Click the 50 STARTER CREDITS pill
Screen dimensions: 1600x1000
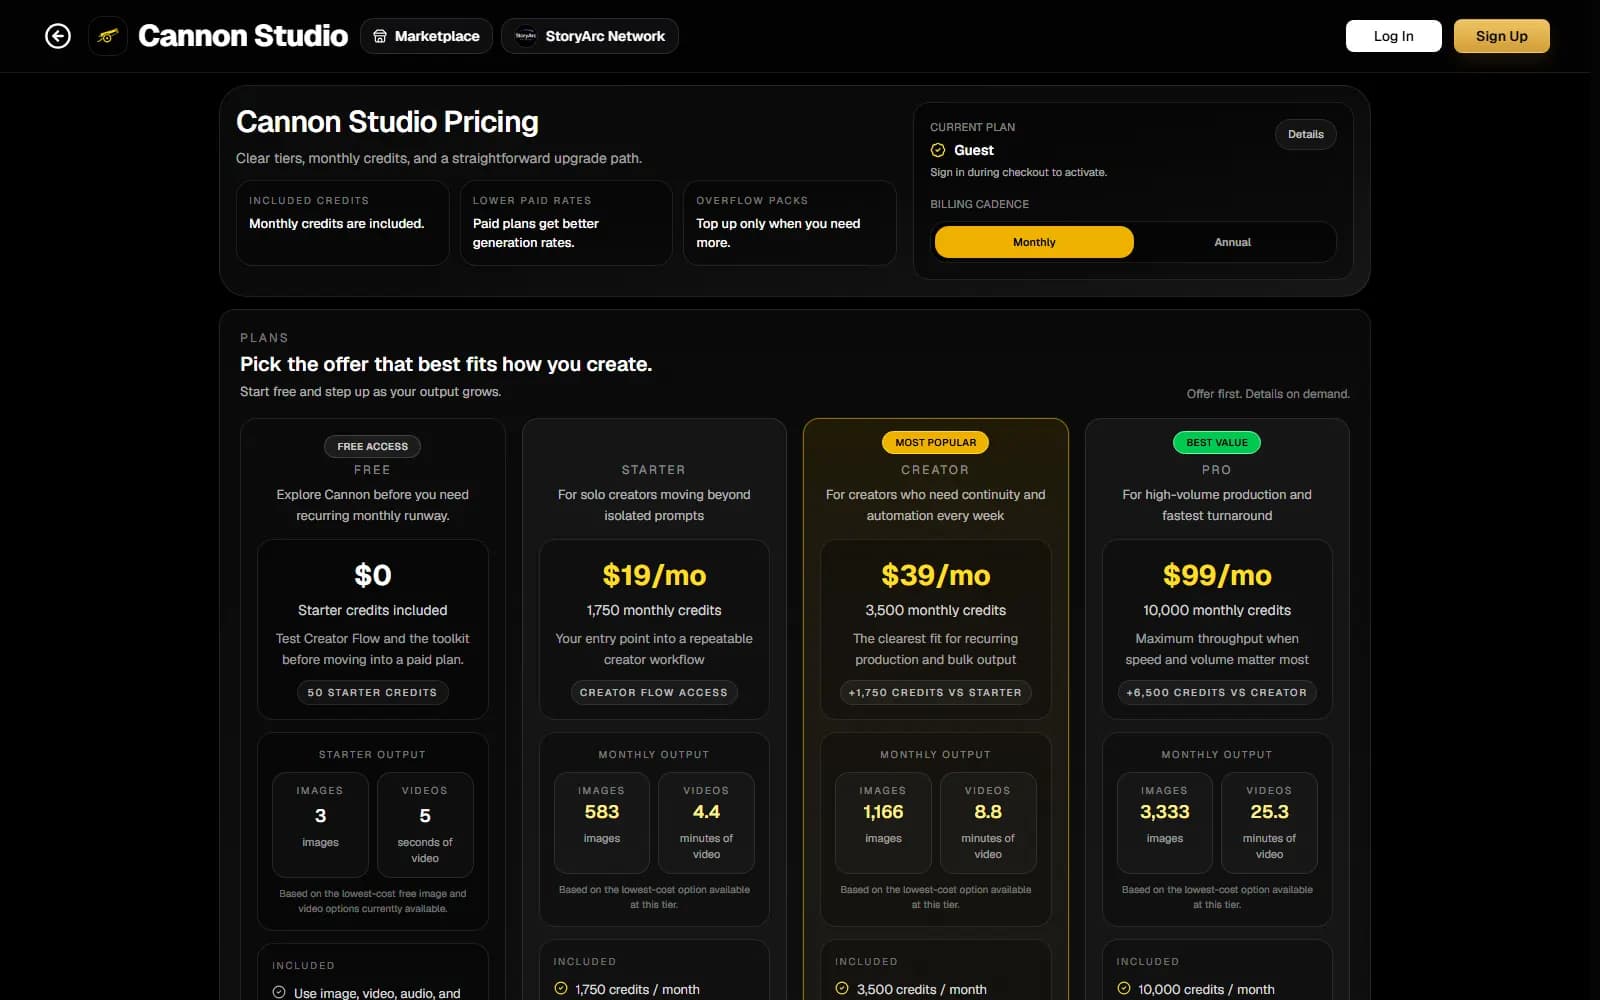(372, 692)
